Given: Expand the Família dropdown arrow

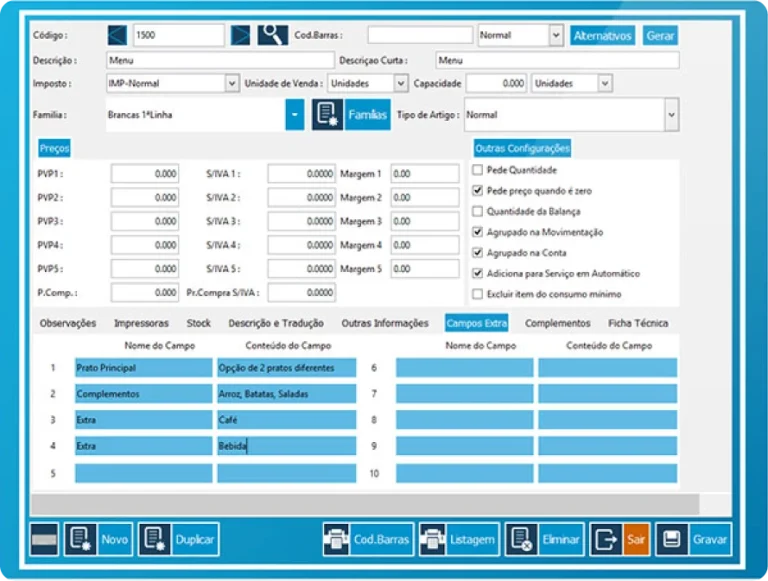Looking at the screenshot, I should tap(295, 115).
